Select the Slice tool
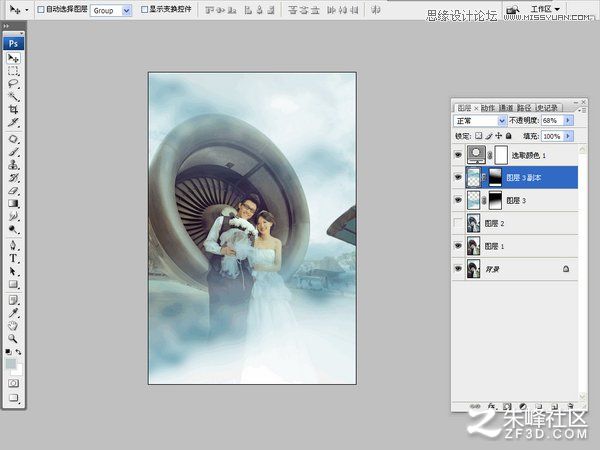The image size is (600, 450). tap(13, 122)
